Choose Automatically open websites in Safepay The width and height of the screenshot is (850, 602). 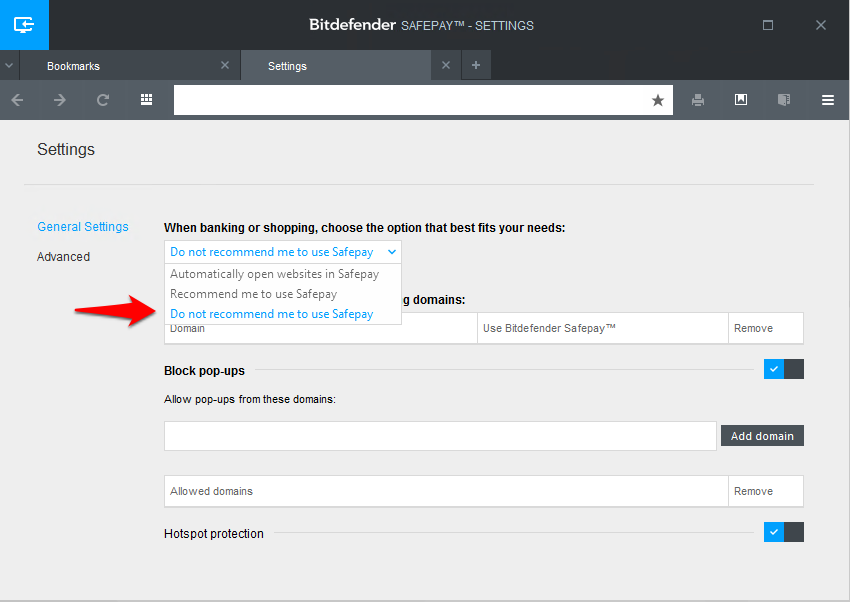pyautogui.click(x=274, y=274)
